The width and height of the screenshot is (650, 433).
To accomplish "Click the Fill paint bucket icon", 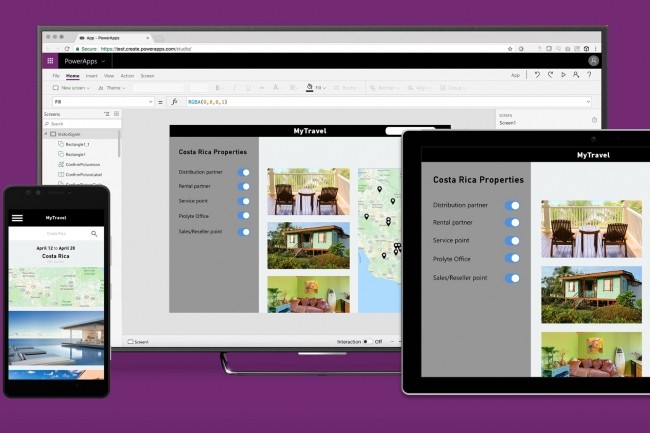I will pos(309,87).
